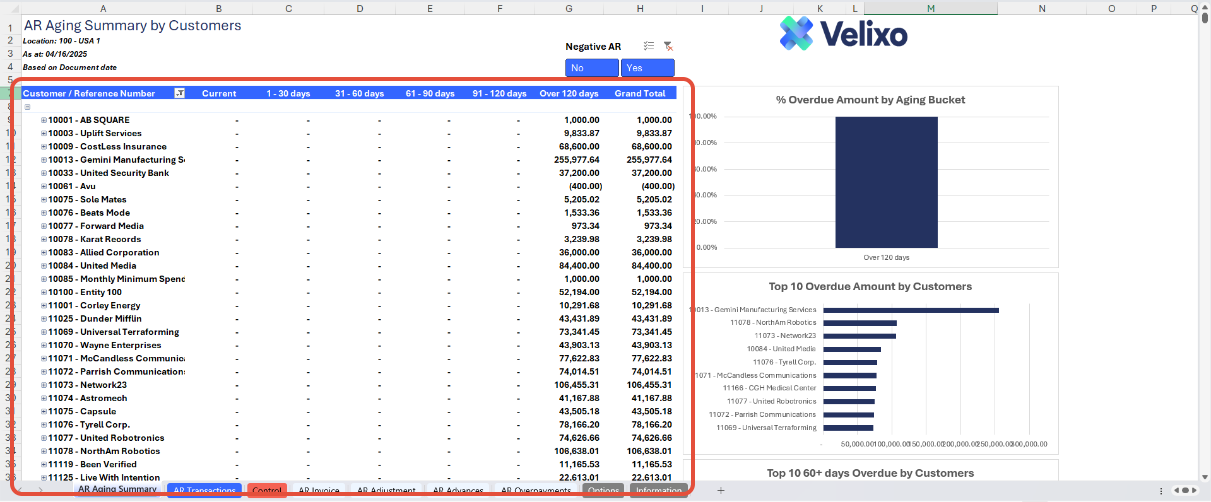Clear the Negative AR slicer filter
Image resolution: width=1211 pixels, height=502 pixels.
click(x=668, y=46)
